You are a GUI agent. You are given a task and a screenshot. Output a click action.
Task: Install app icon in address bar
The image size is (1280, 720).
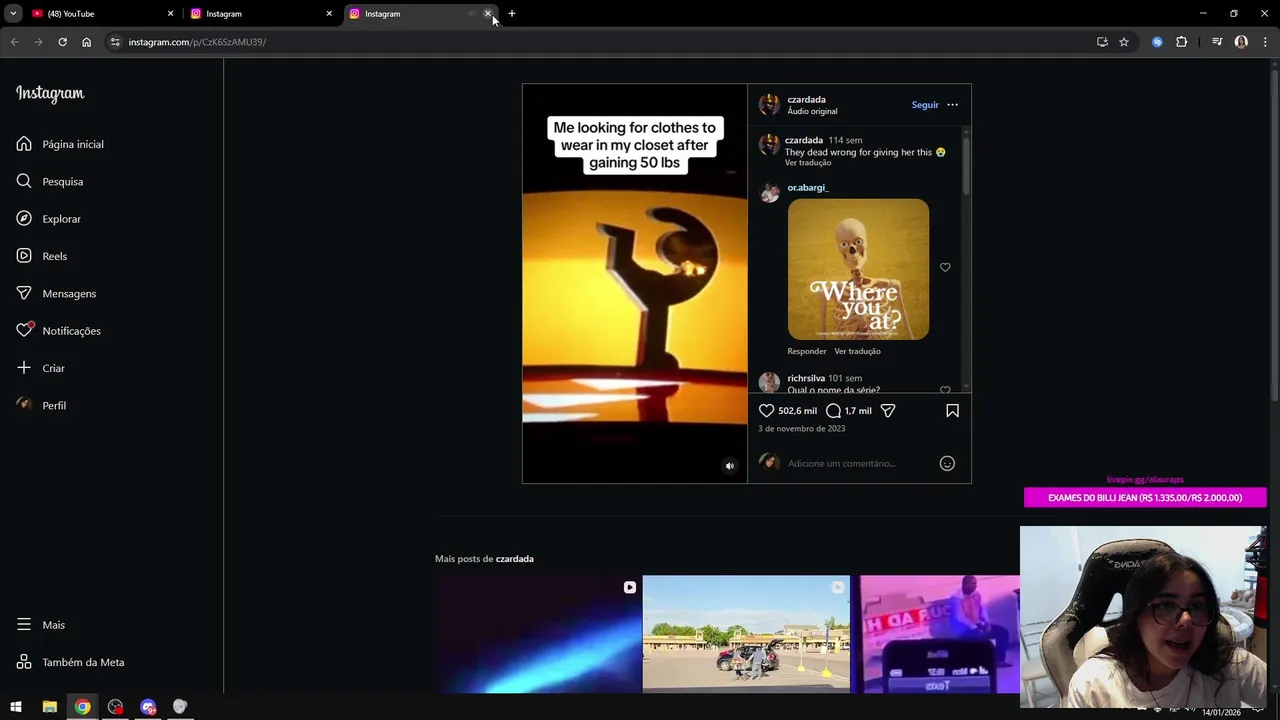click(1102, 42)
